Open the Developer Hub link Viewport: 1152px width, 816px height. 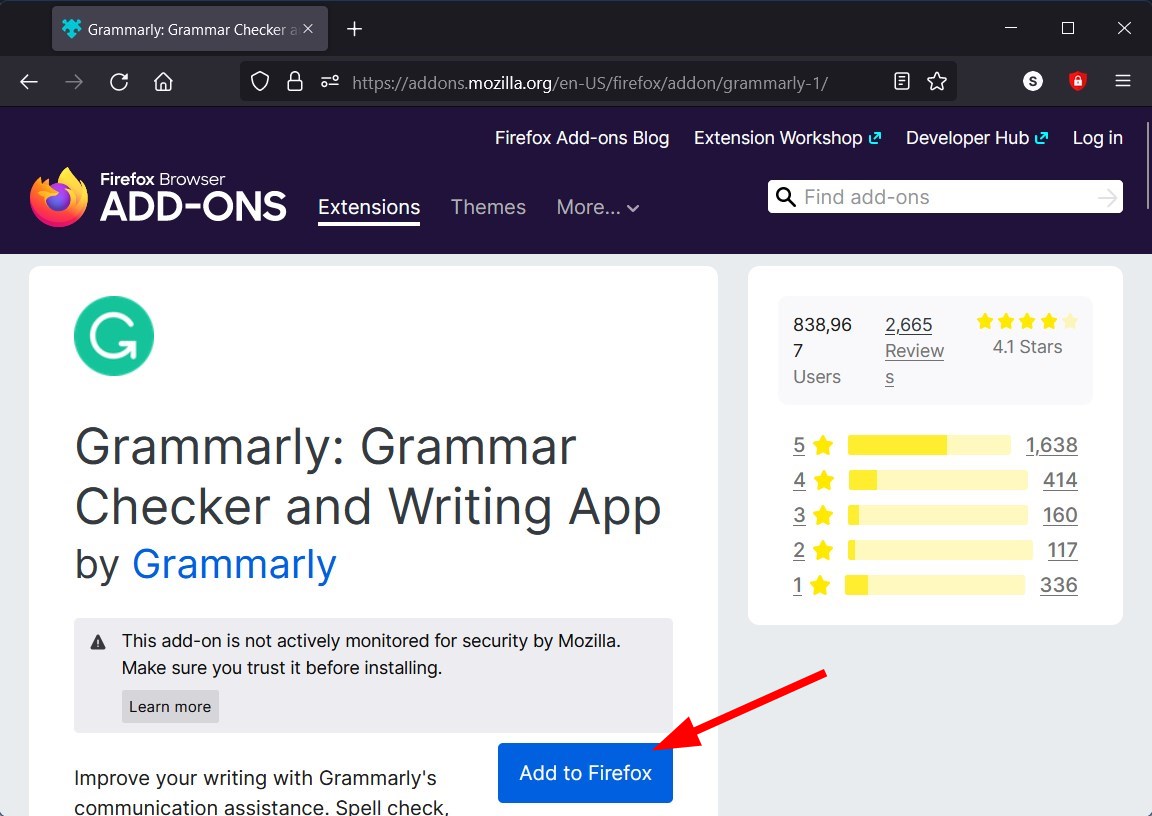[x=976, y=138]
